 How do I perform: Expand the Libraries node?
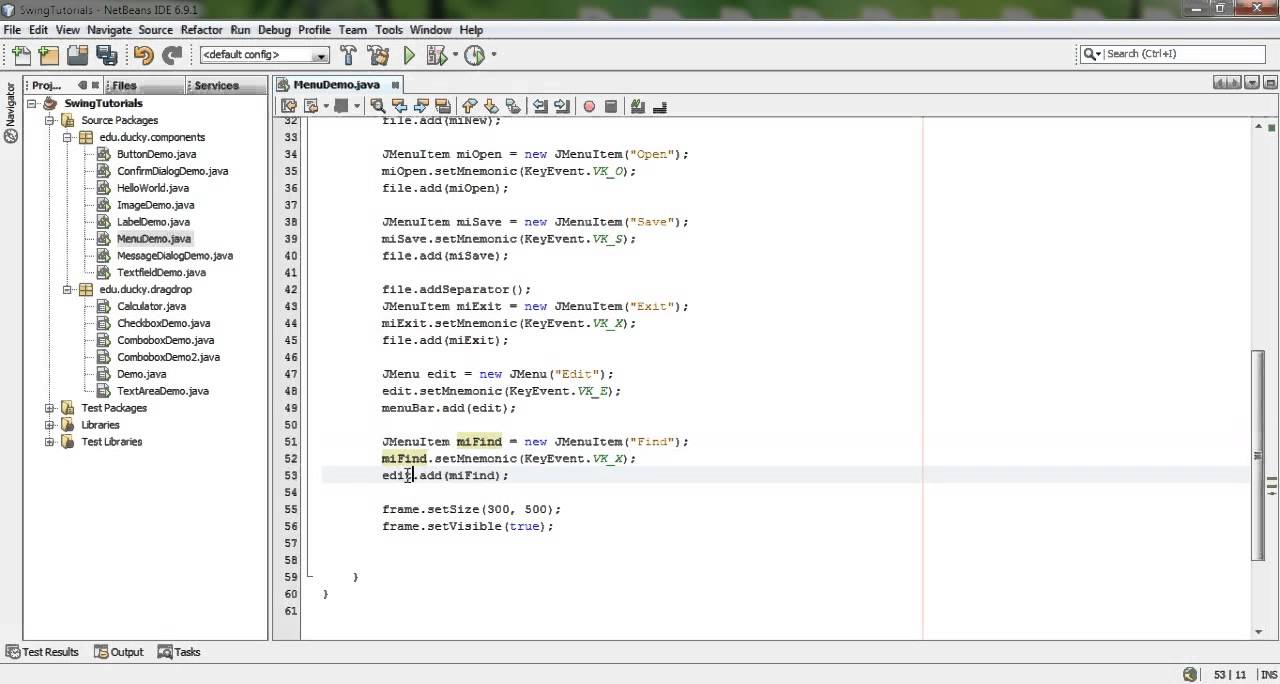point(50,425)
